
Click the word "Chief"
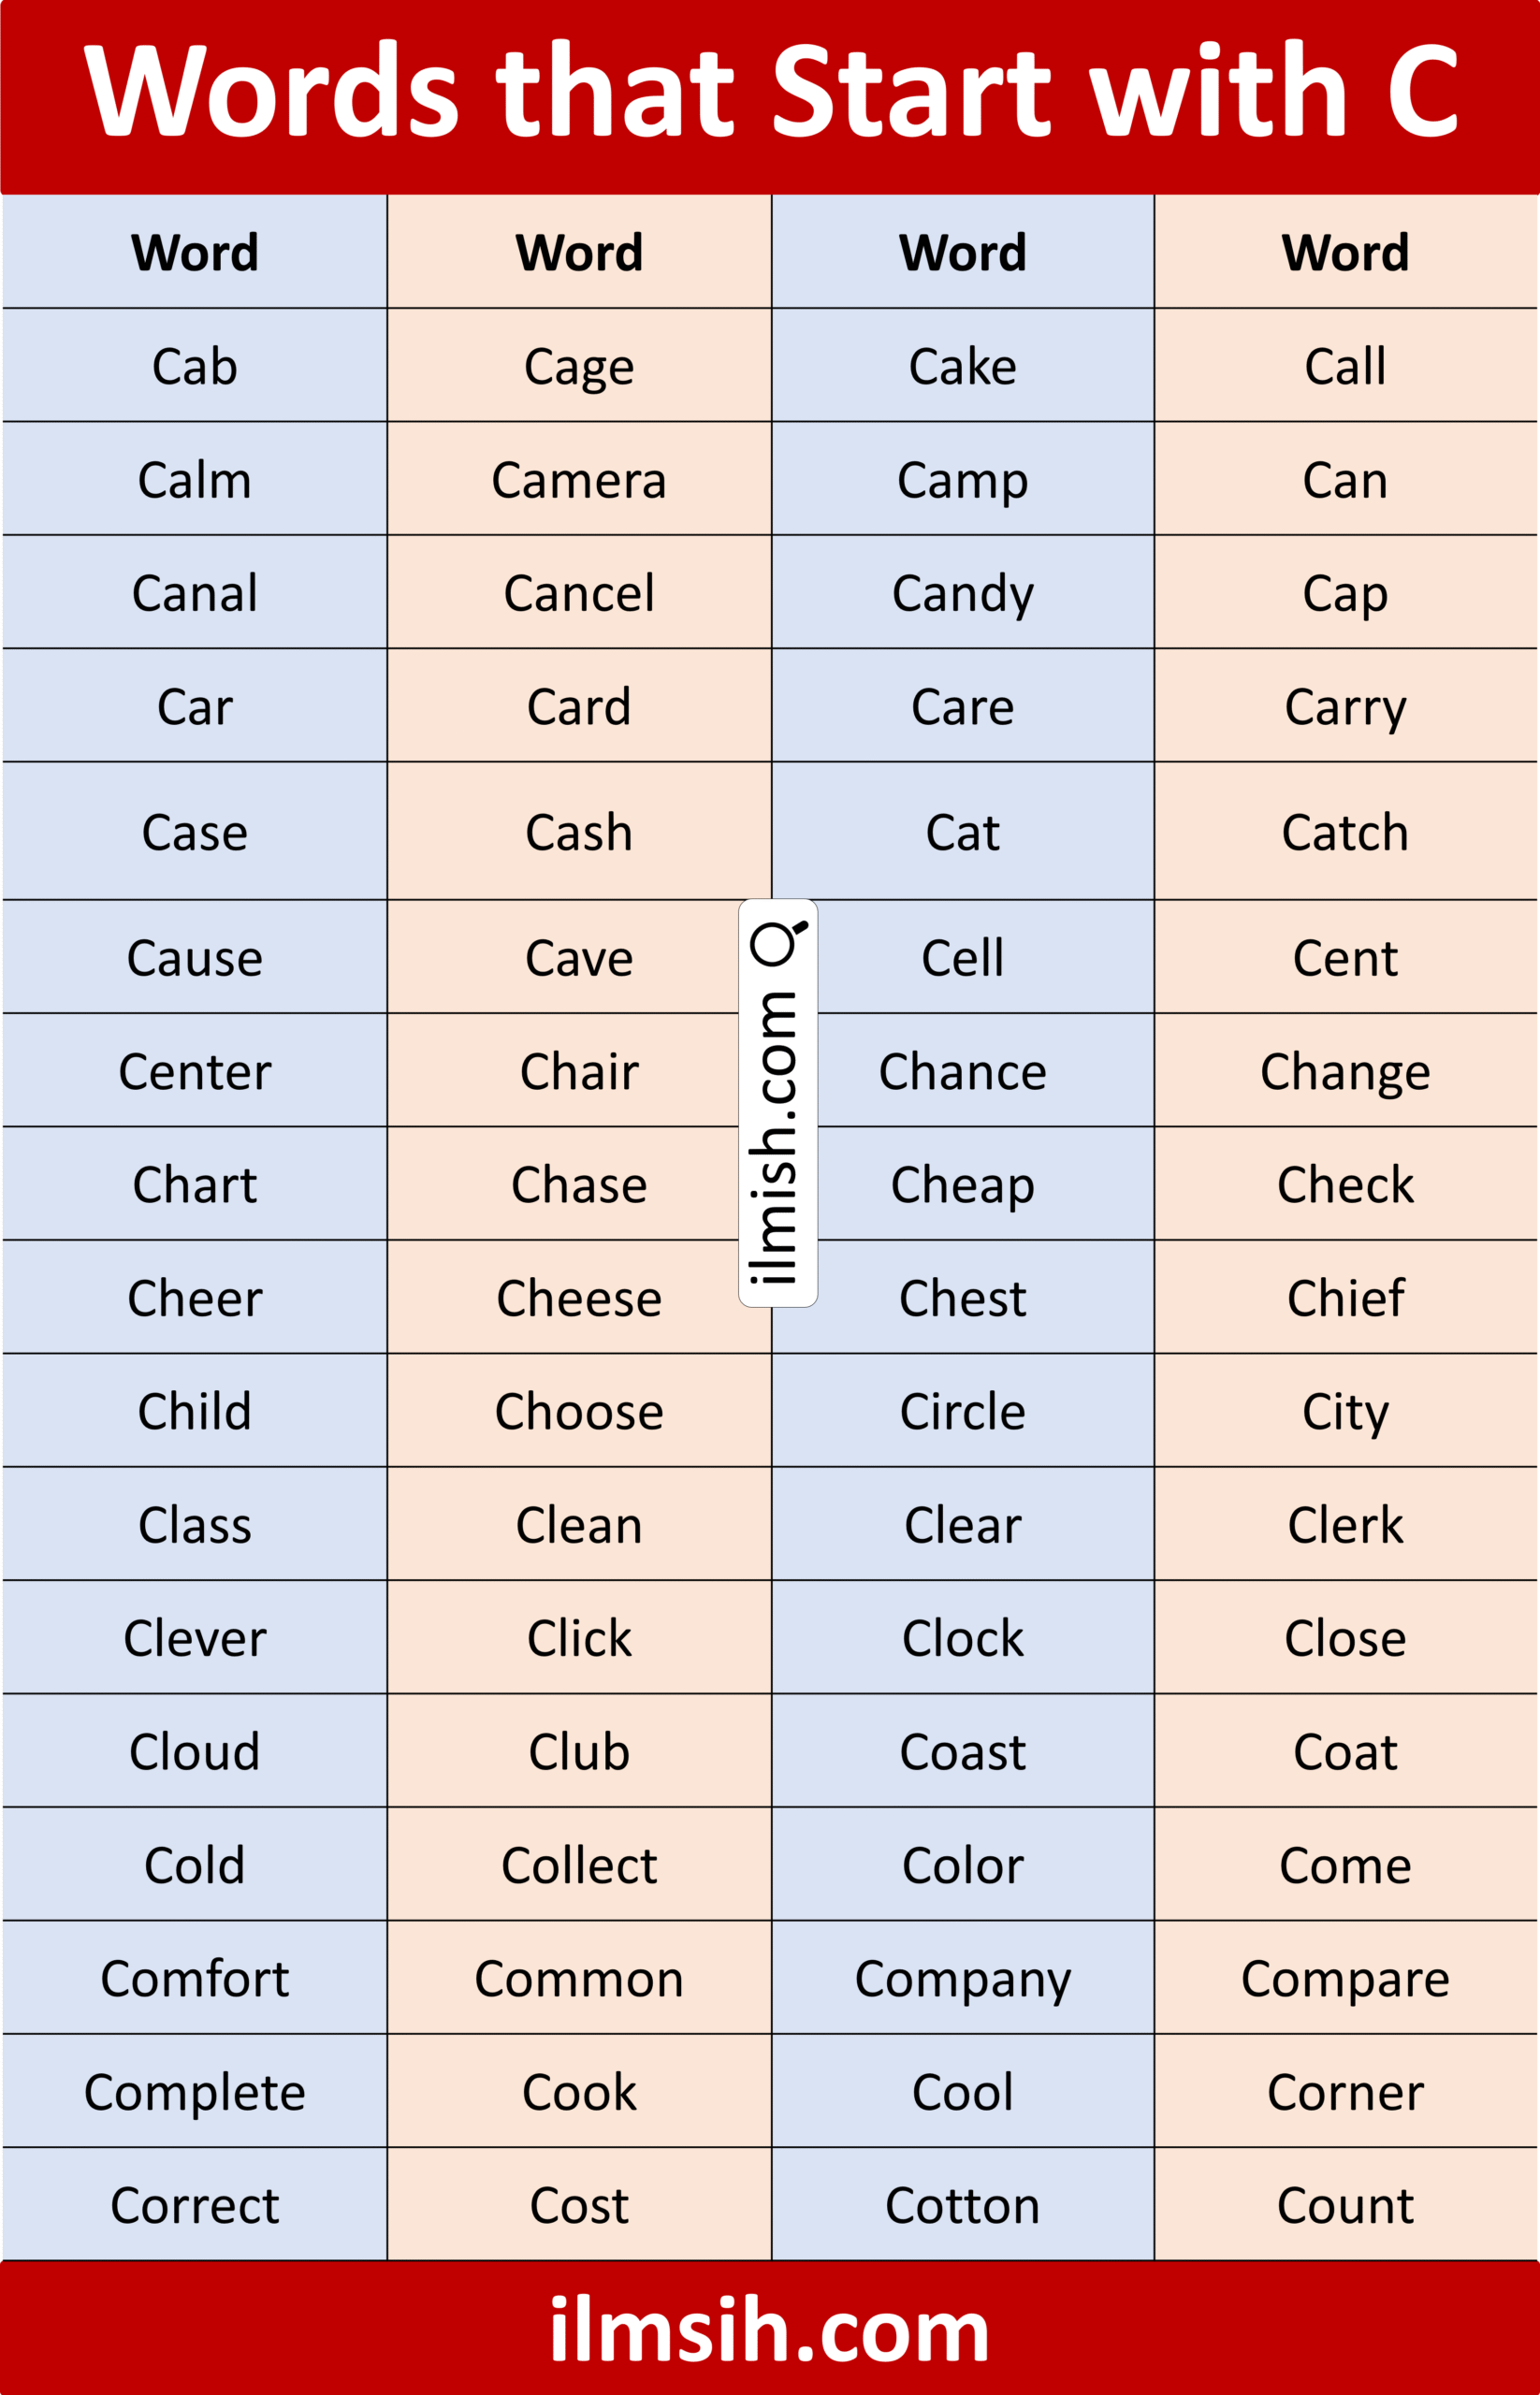[1346, 1298]
